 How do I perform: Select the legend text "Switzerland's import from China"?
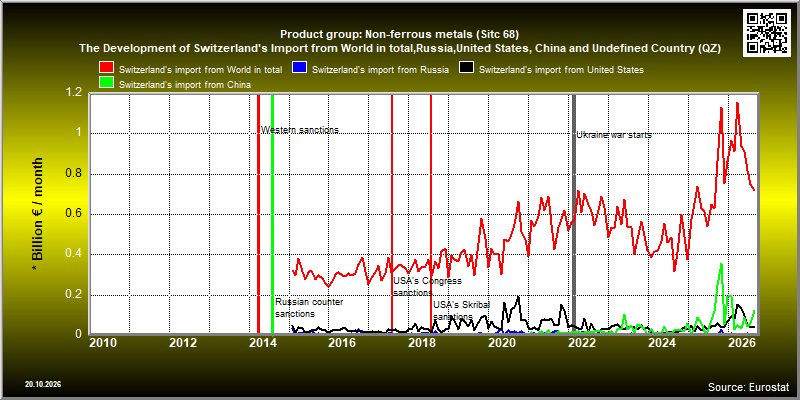185,85
